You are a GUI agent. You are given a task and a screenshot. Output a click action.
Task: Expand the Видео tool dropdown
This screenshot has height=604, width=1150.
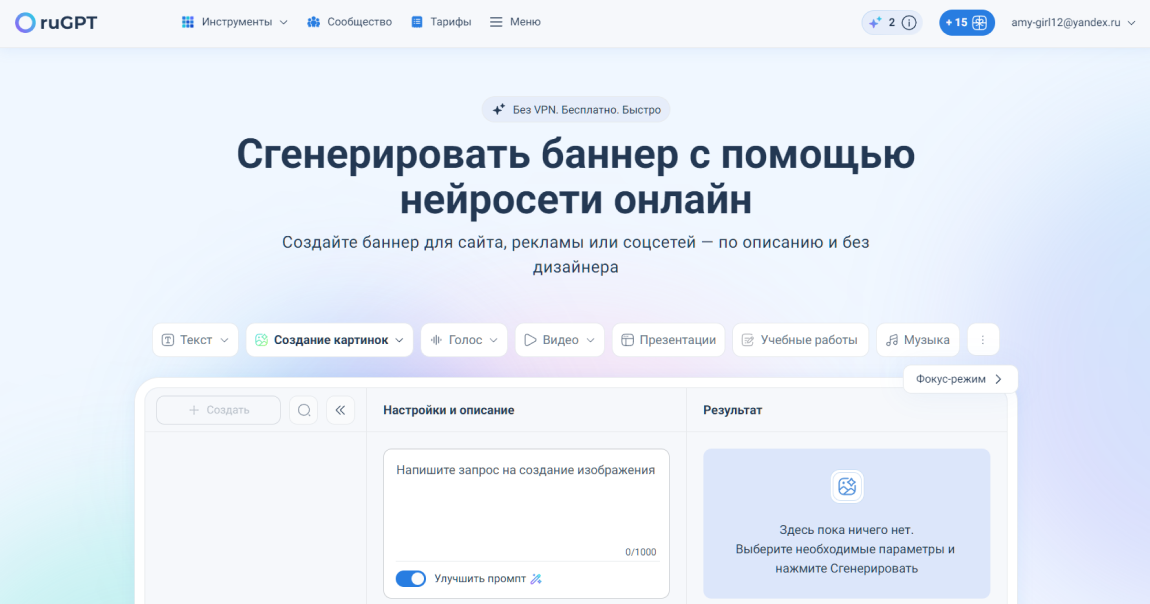pyautogui.click(x=560, y=340)
